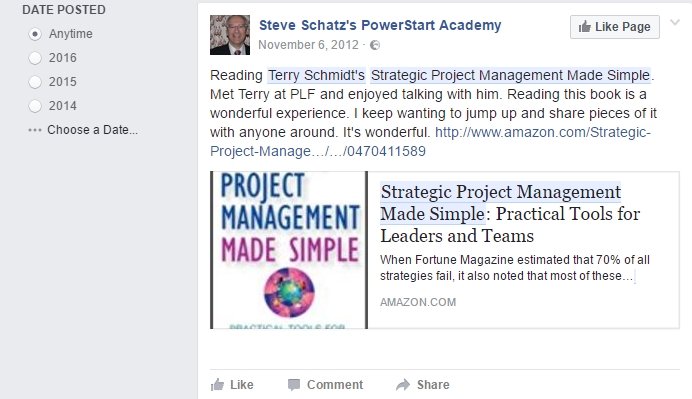This screenshot has height=399, width=692.
Task: Click the three-dots icon beside Choose a Date
Action: (35, 130)
